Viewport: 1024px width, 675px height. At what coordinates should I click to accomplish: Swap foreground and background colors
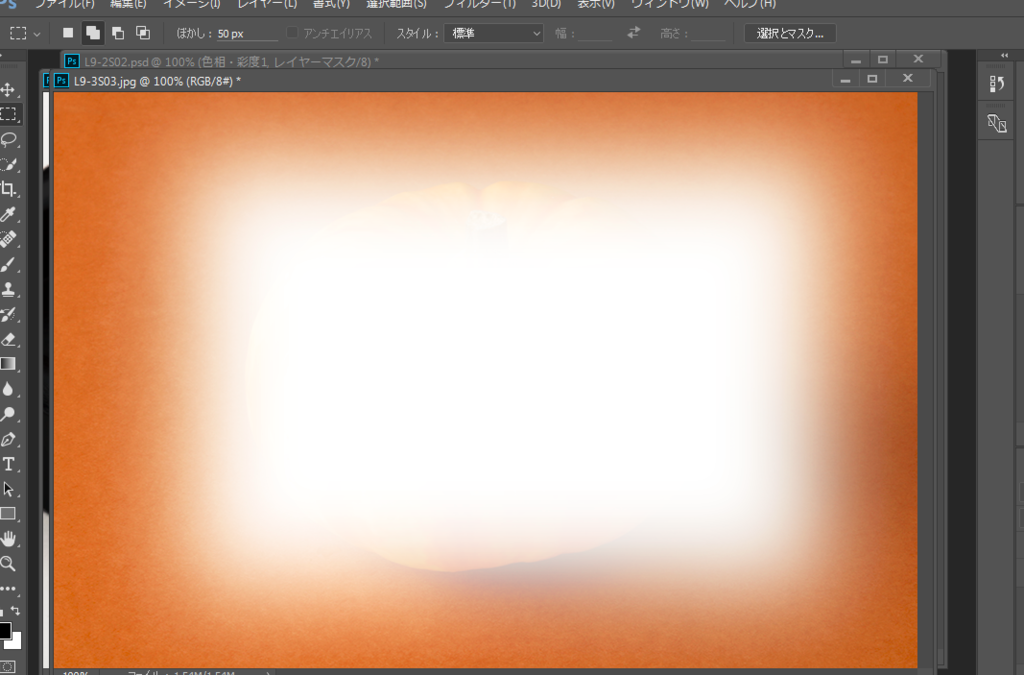click(15, 612)
